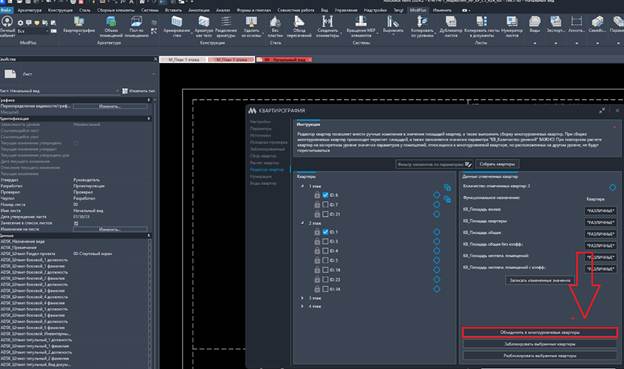
Task: Uncheck apartment ID 1 on floor 2
Action: 325,232
